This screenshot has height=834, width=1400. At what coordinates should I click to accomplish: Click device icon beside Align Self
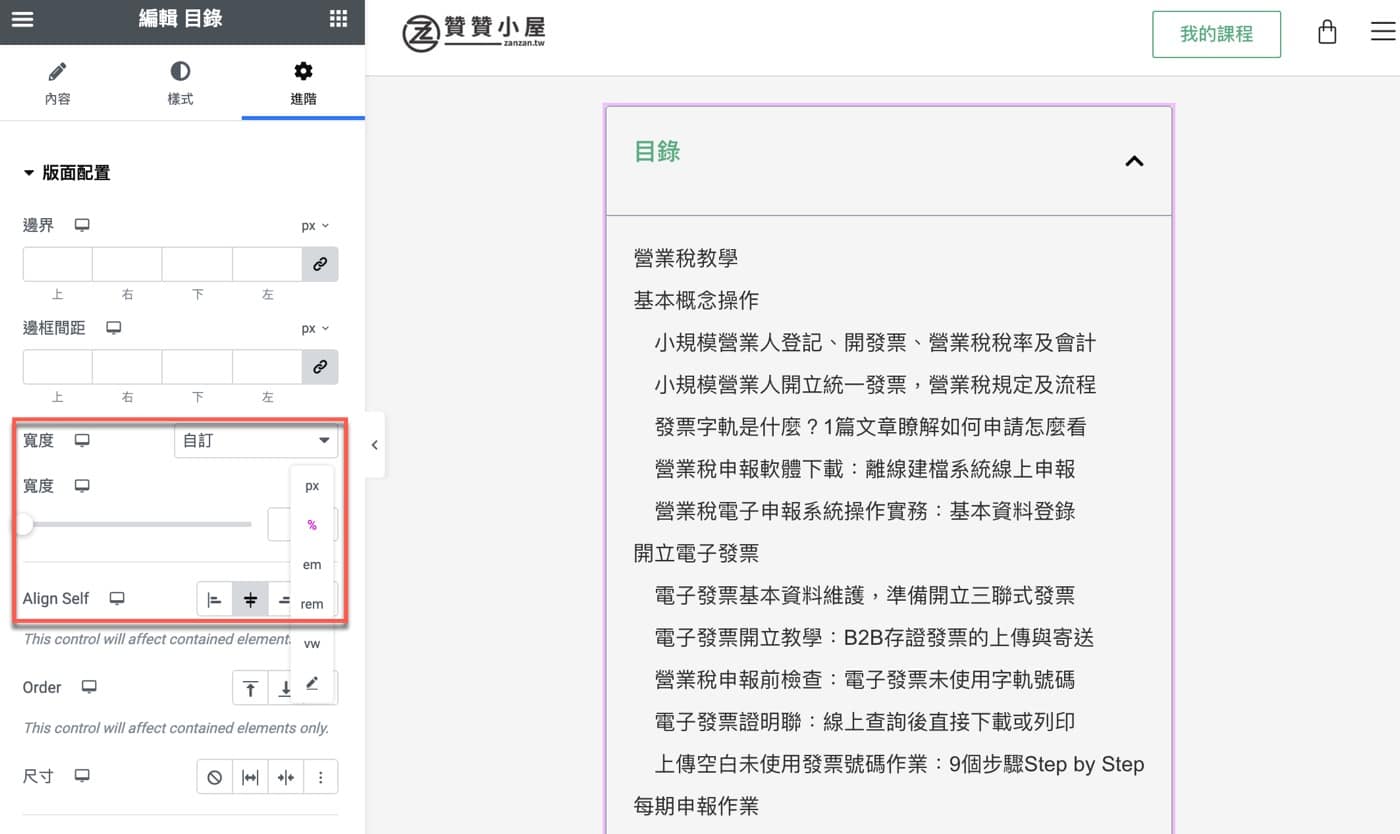pyautogui.click(x=117, y=599)
